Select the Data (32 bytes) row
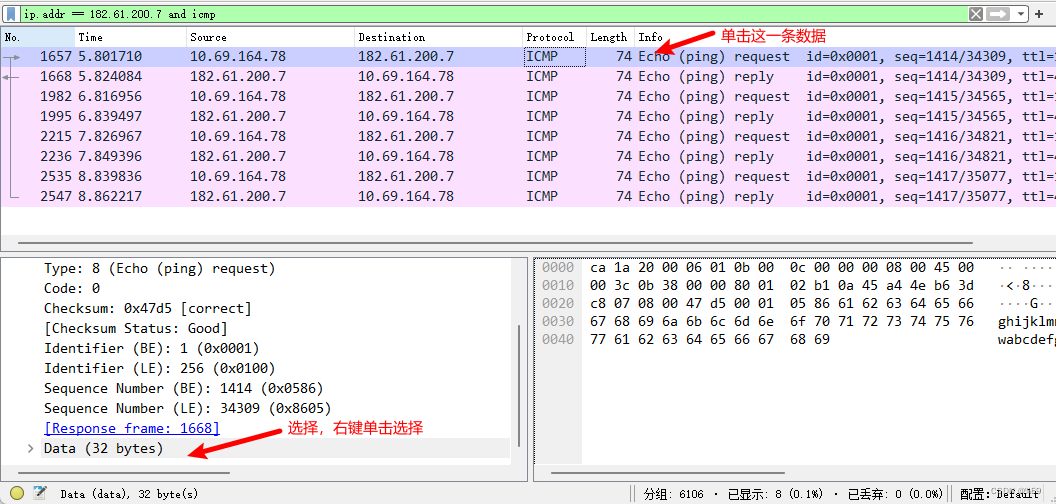This screenshot has height=504, width=1056. pyautogui.click(x=275, y=448)
